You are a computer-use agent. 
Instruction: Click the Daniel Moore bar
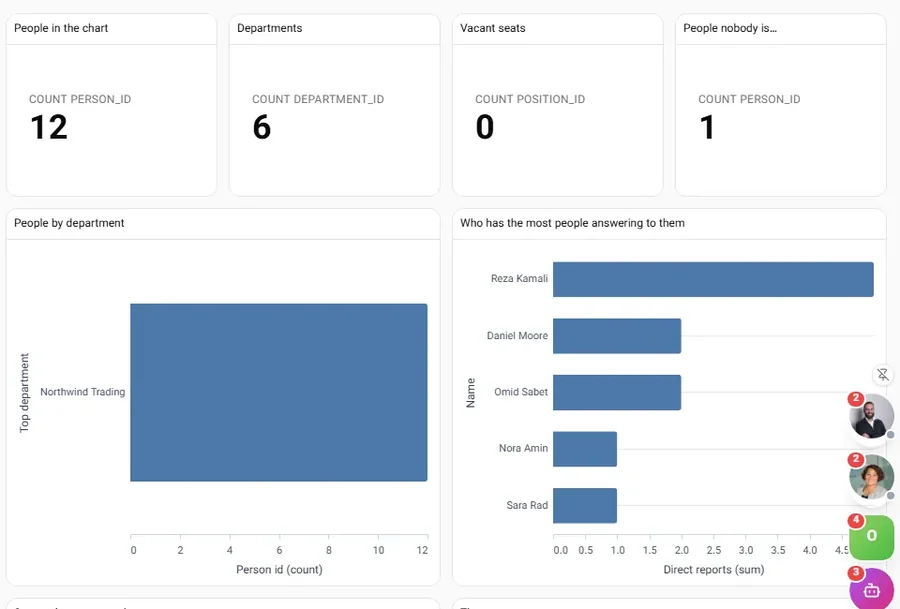(617, 336)
